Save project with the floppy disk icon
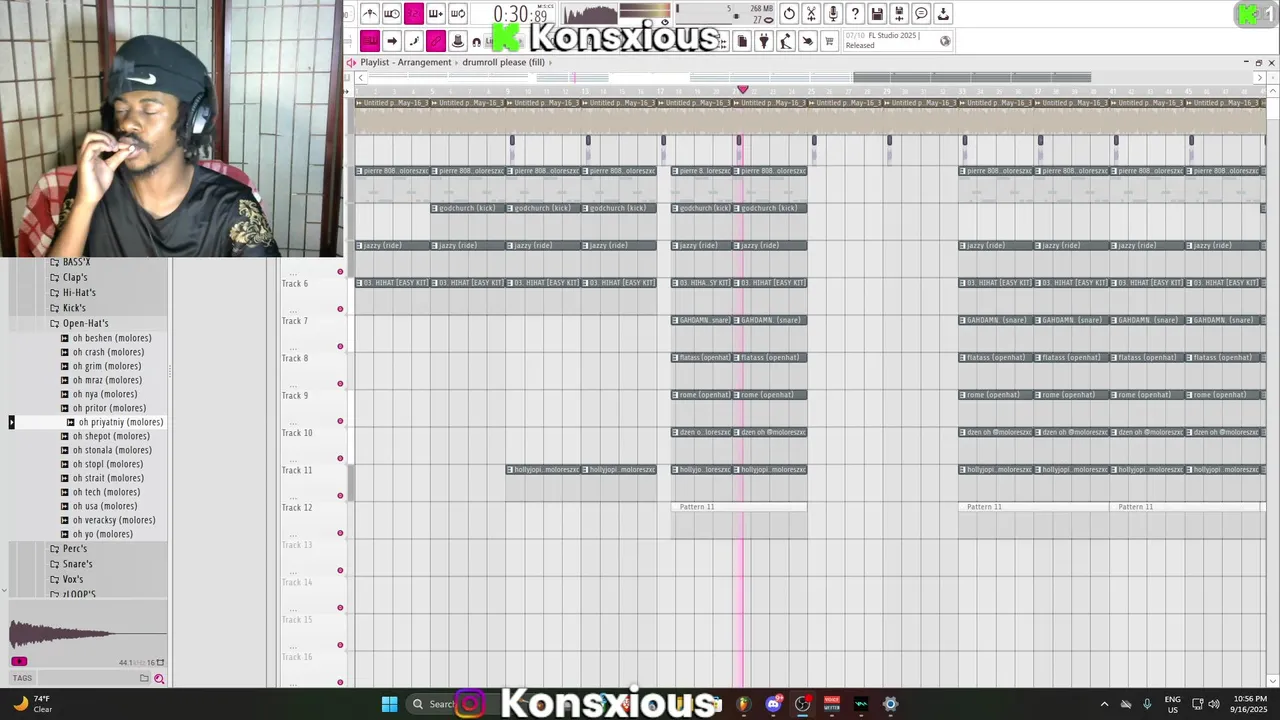 click(x=877, y=14)
